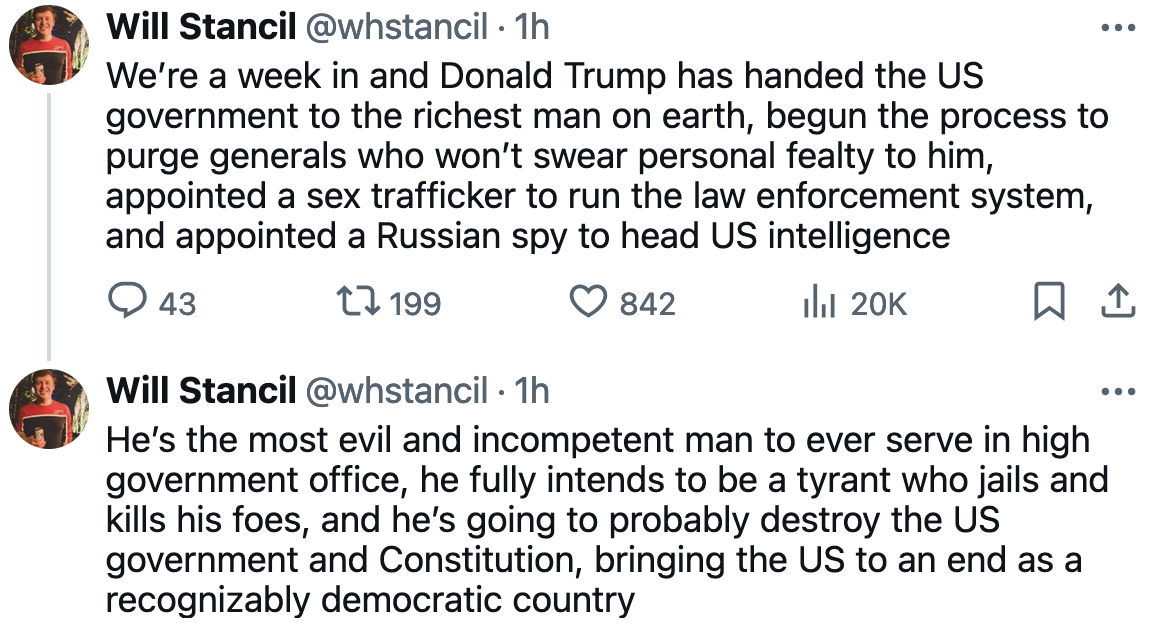Open the Will Stancil name link in the second tweet
1154x632 pixels.
click(200, 390)
